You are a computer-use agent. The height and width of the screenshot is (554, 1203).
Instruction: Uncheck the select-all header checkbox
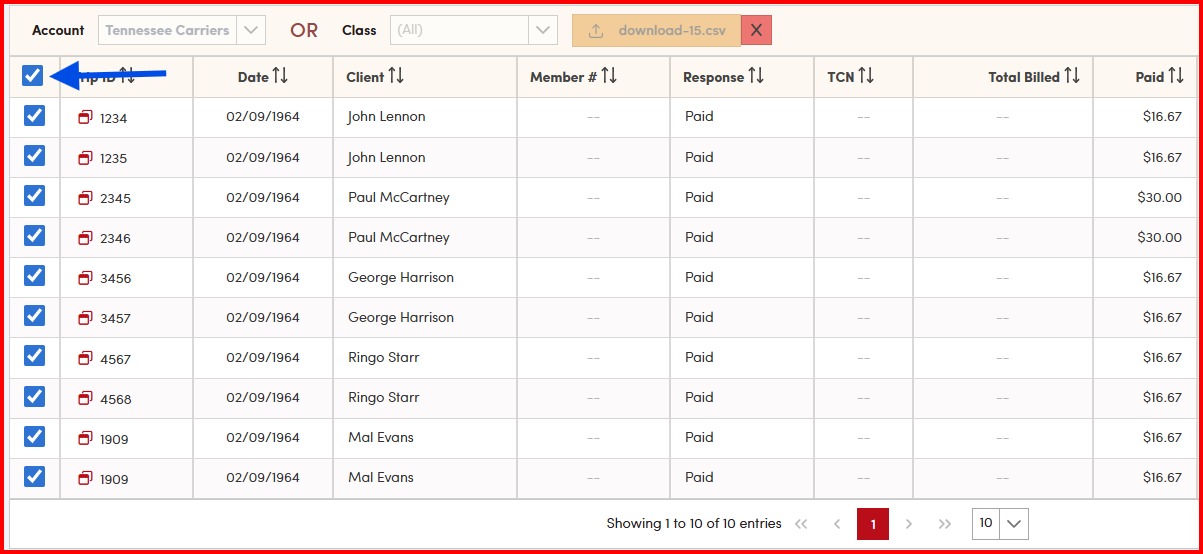[33, 75]
